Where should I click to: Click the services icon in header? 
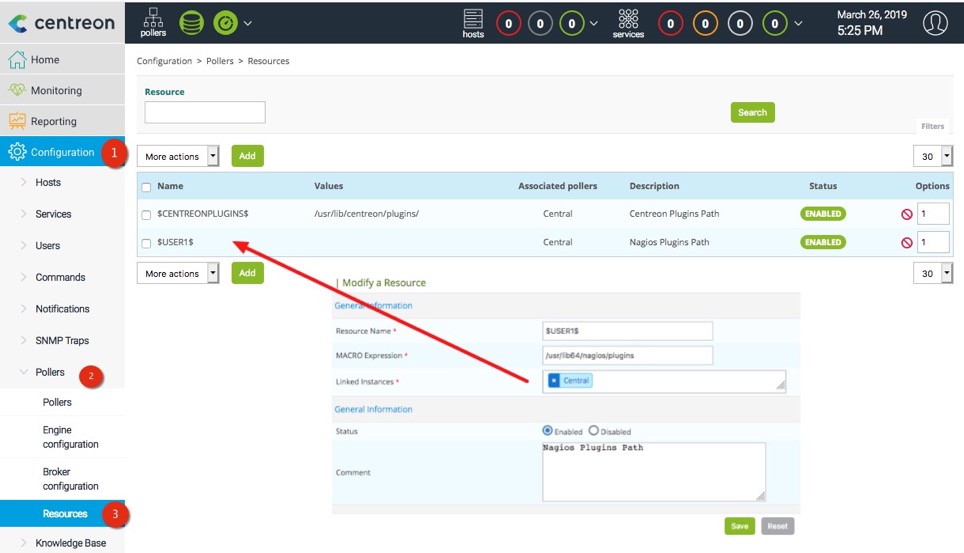(x=628, y=21)
